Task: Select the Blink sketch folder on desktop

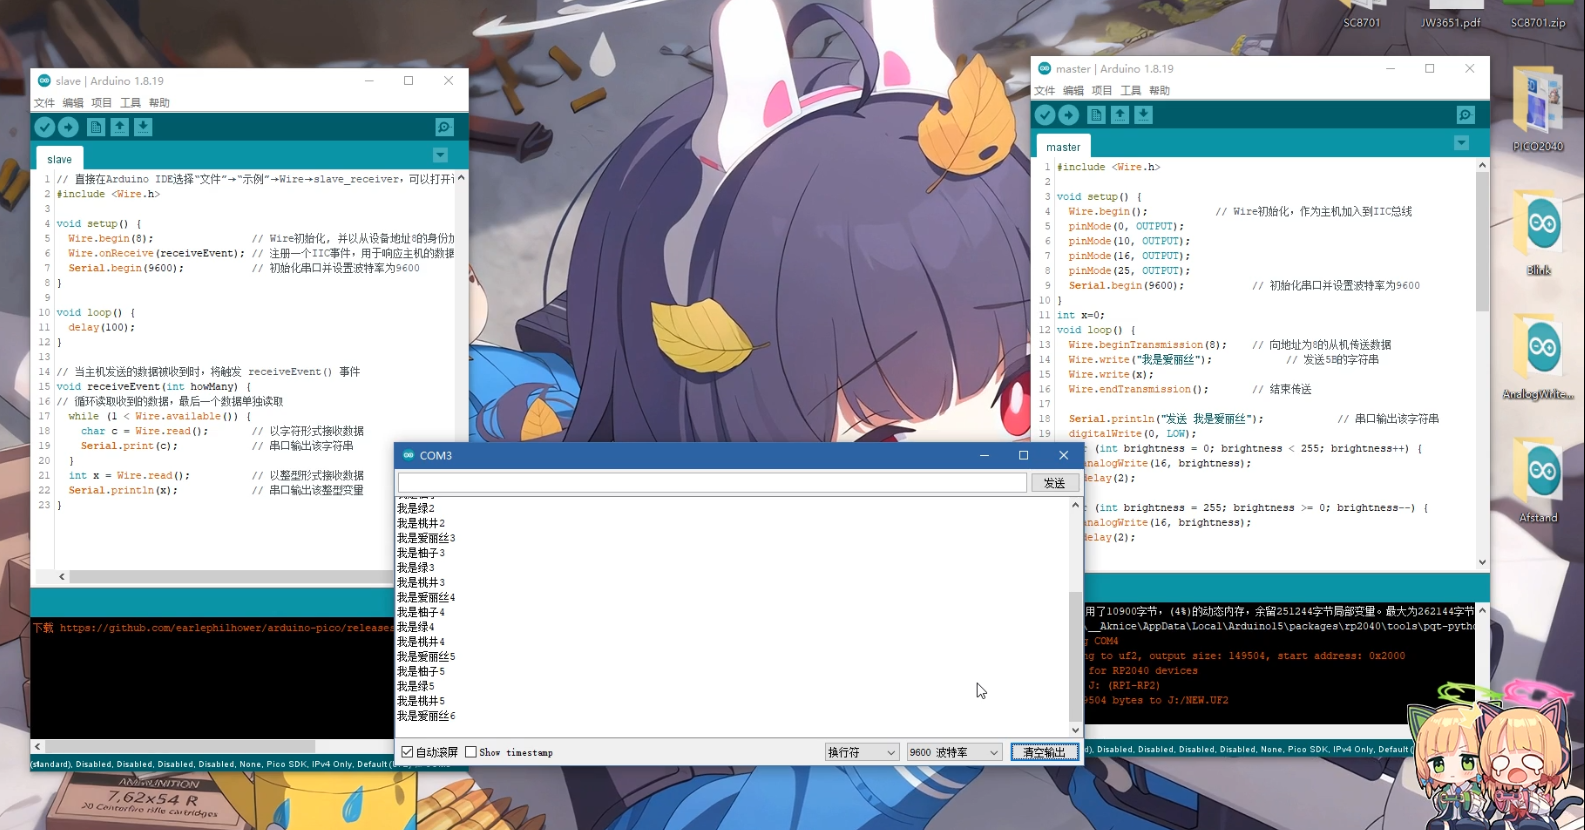Action: click(1539, 232)
